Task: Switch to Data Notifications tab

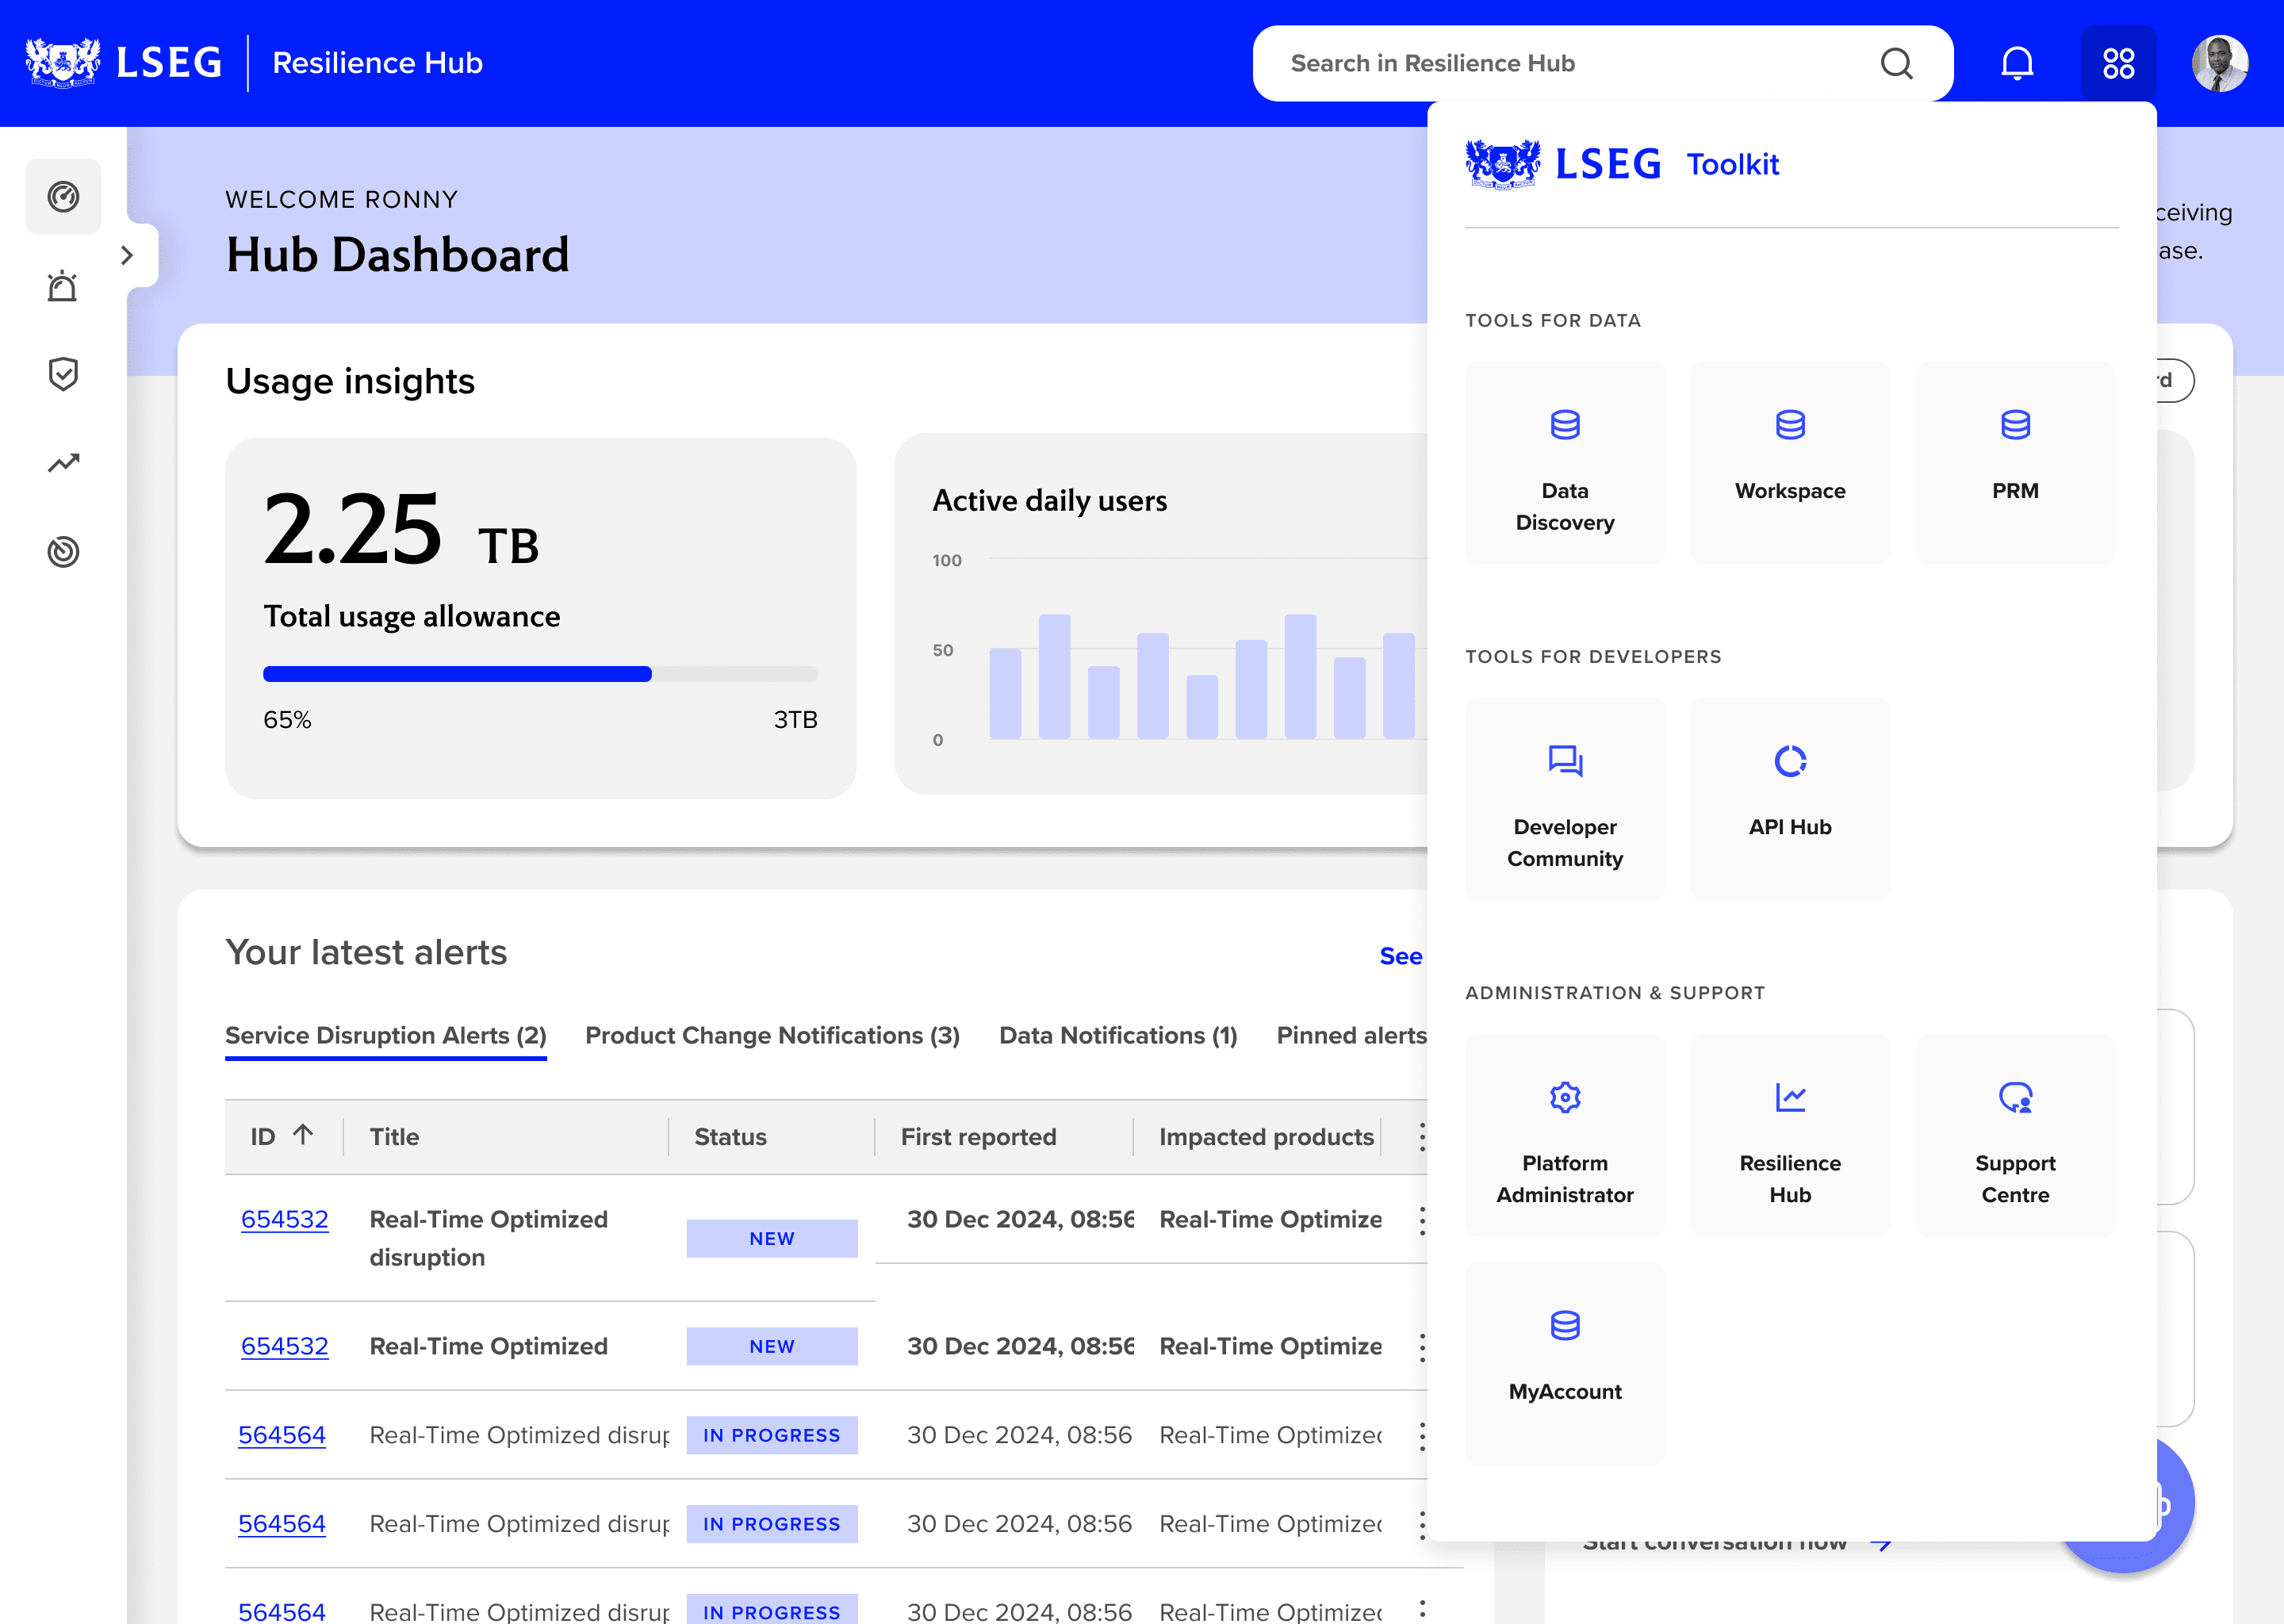Action: coord(1118,1035)
